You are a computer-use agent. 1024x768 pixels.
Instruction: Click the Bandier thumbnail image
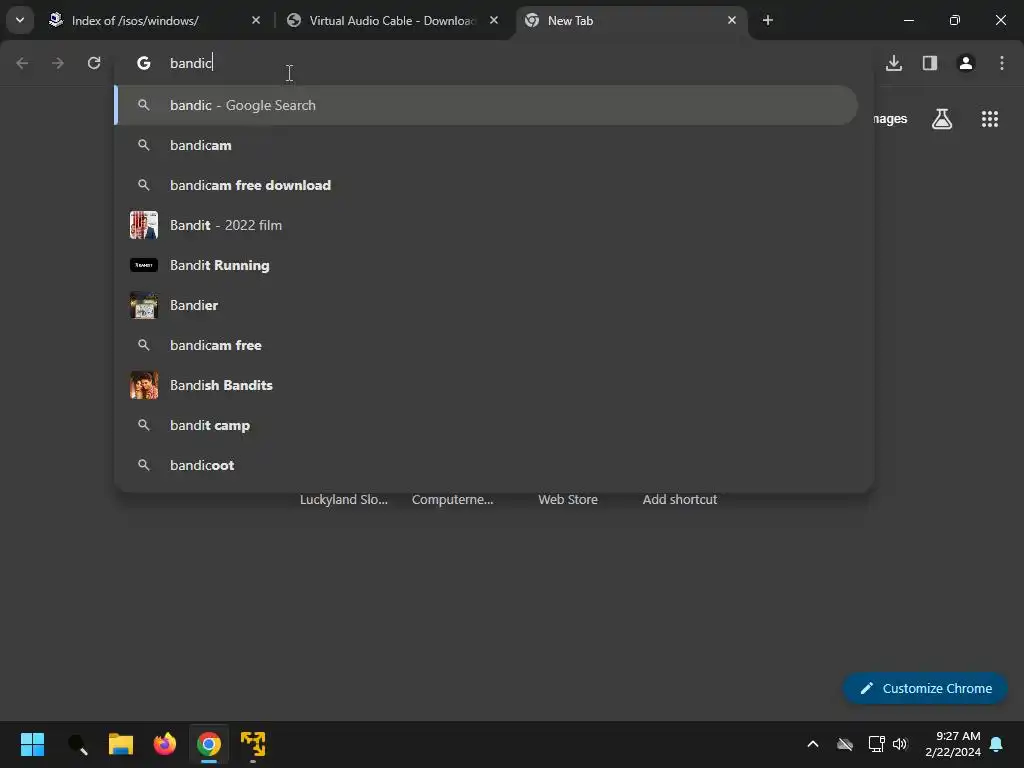(x=144, y=305)
